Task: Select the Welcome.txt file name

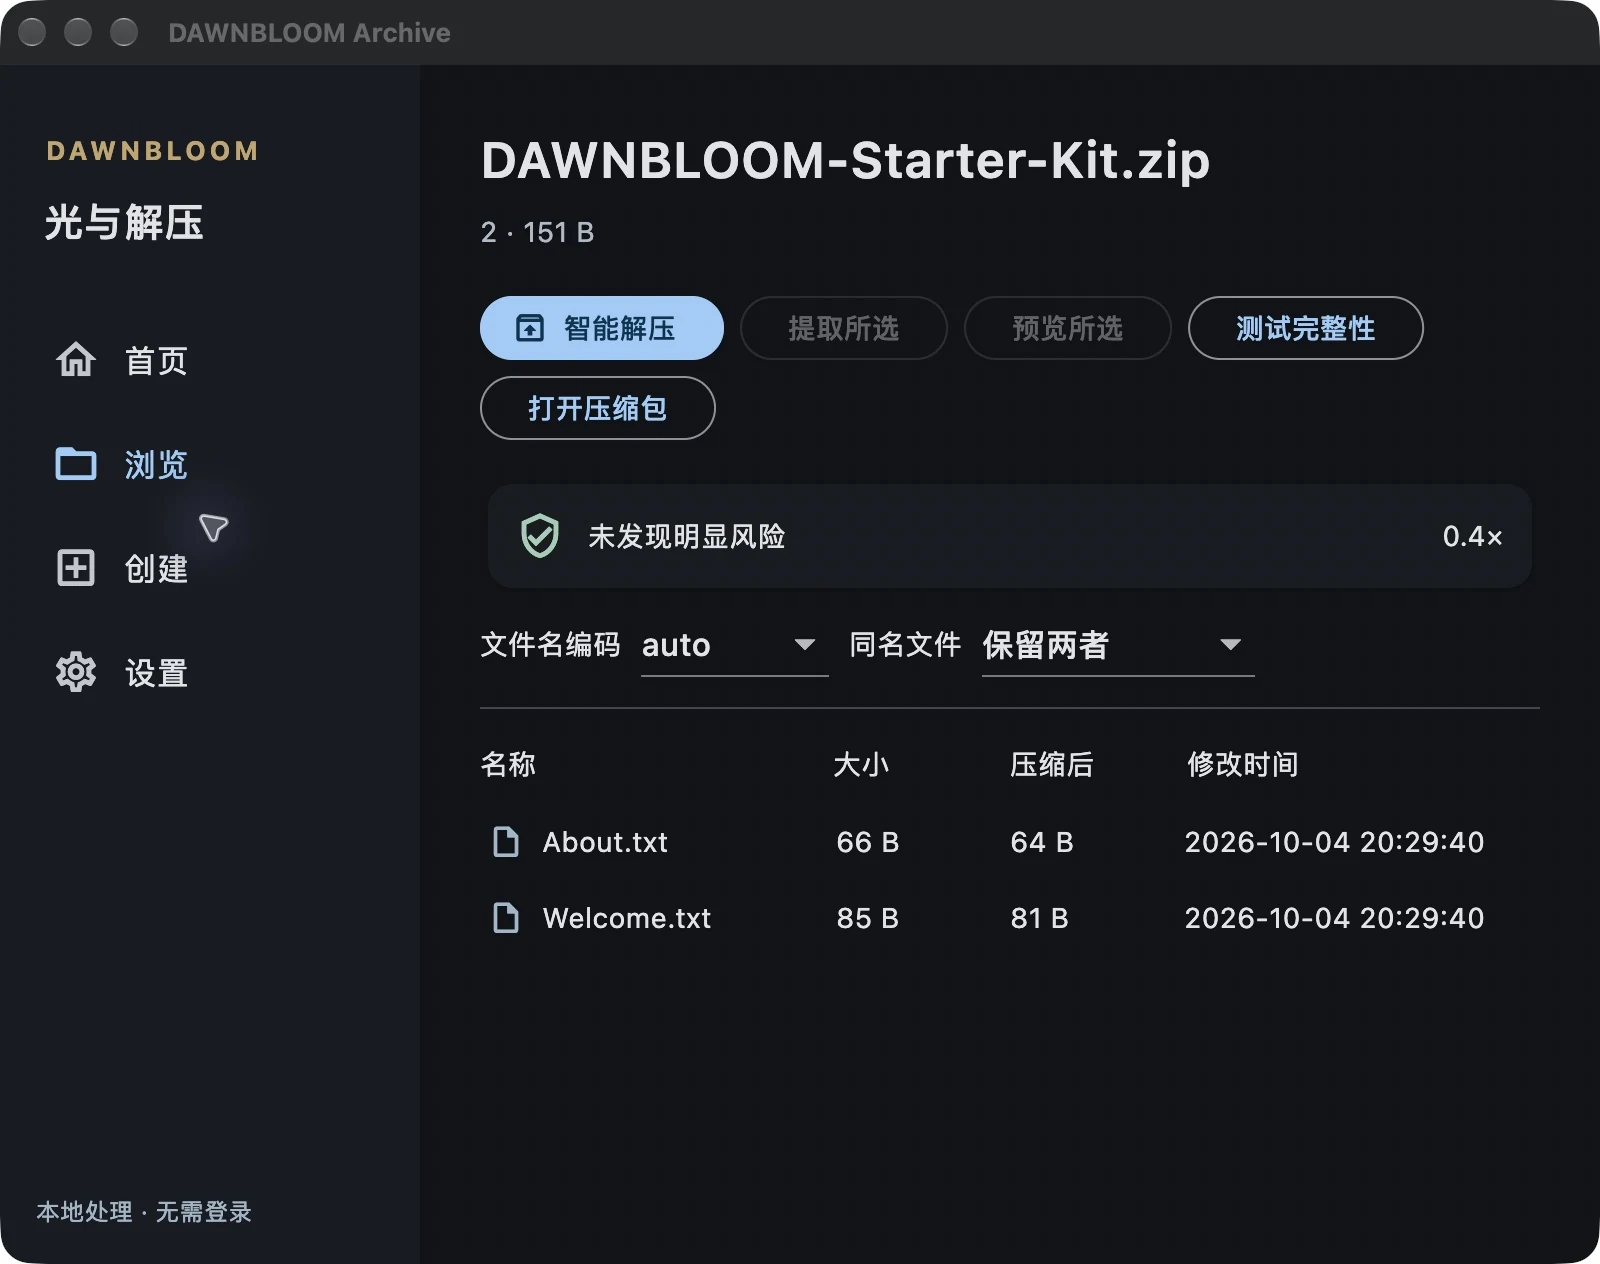Action: 627,918
